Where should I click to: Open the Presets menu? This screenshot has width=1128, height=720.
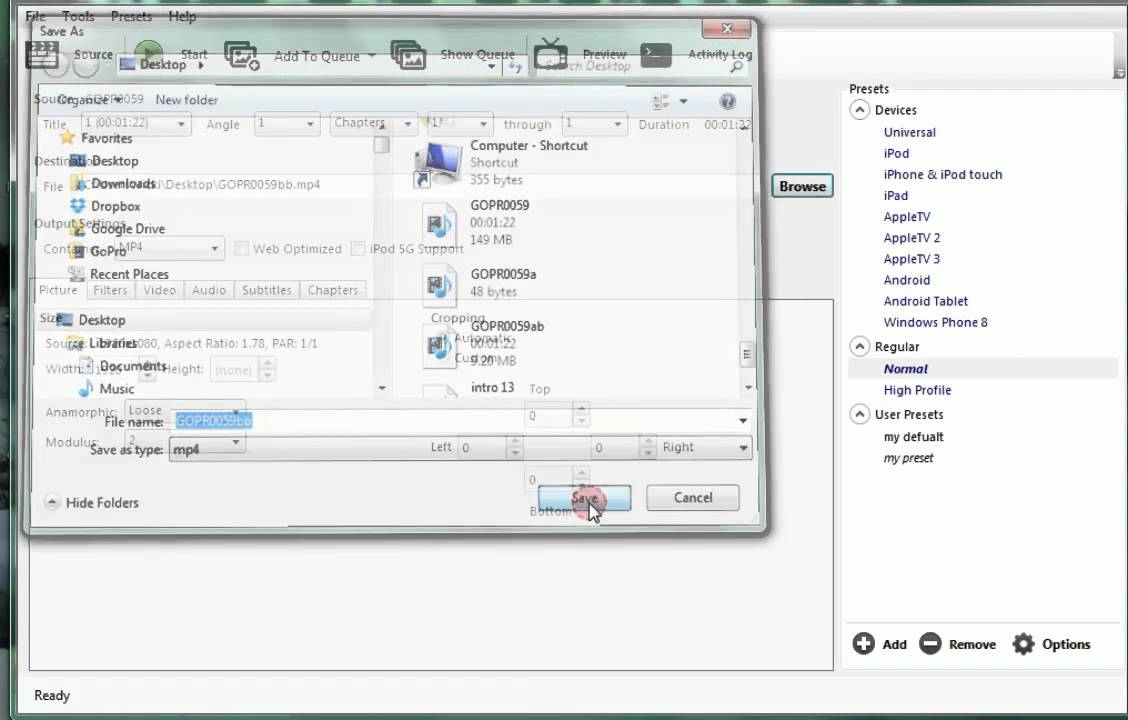click(131, 16)
